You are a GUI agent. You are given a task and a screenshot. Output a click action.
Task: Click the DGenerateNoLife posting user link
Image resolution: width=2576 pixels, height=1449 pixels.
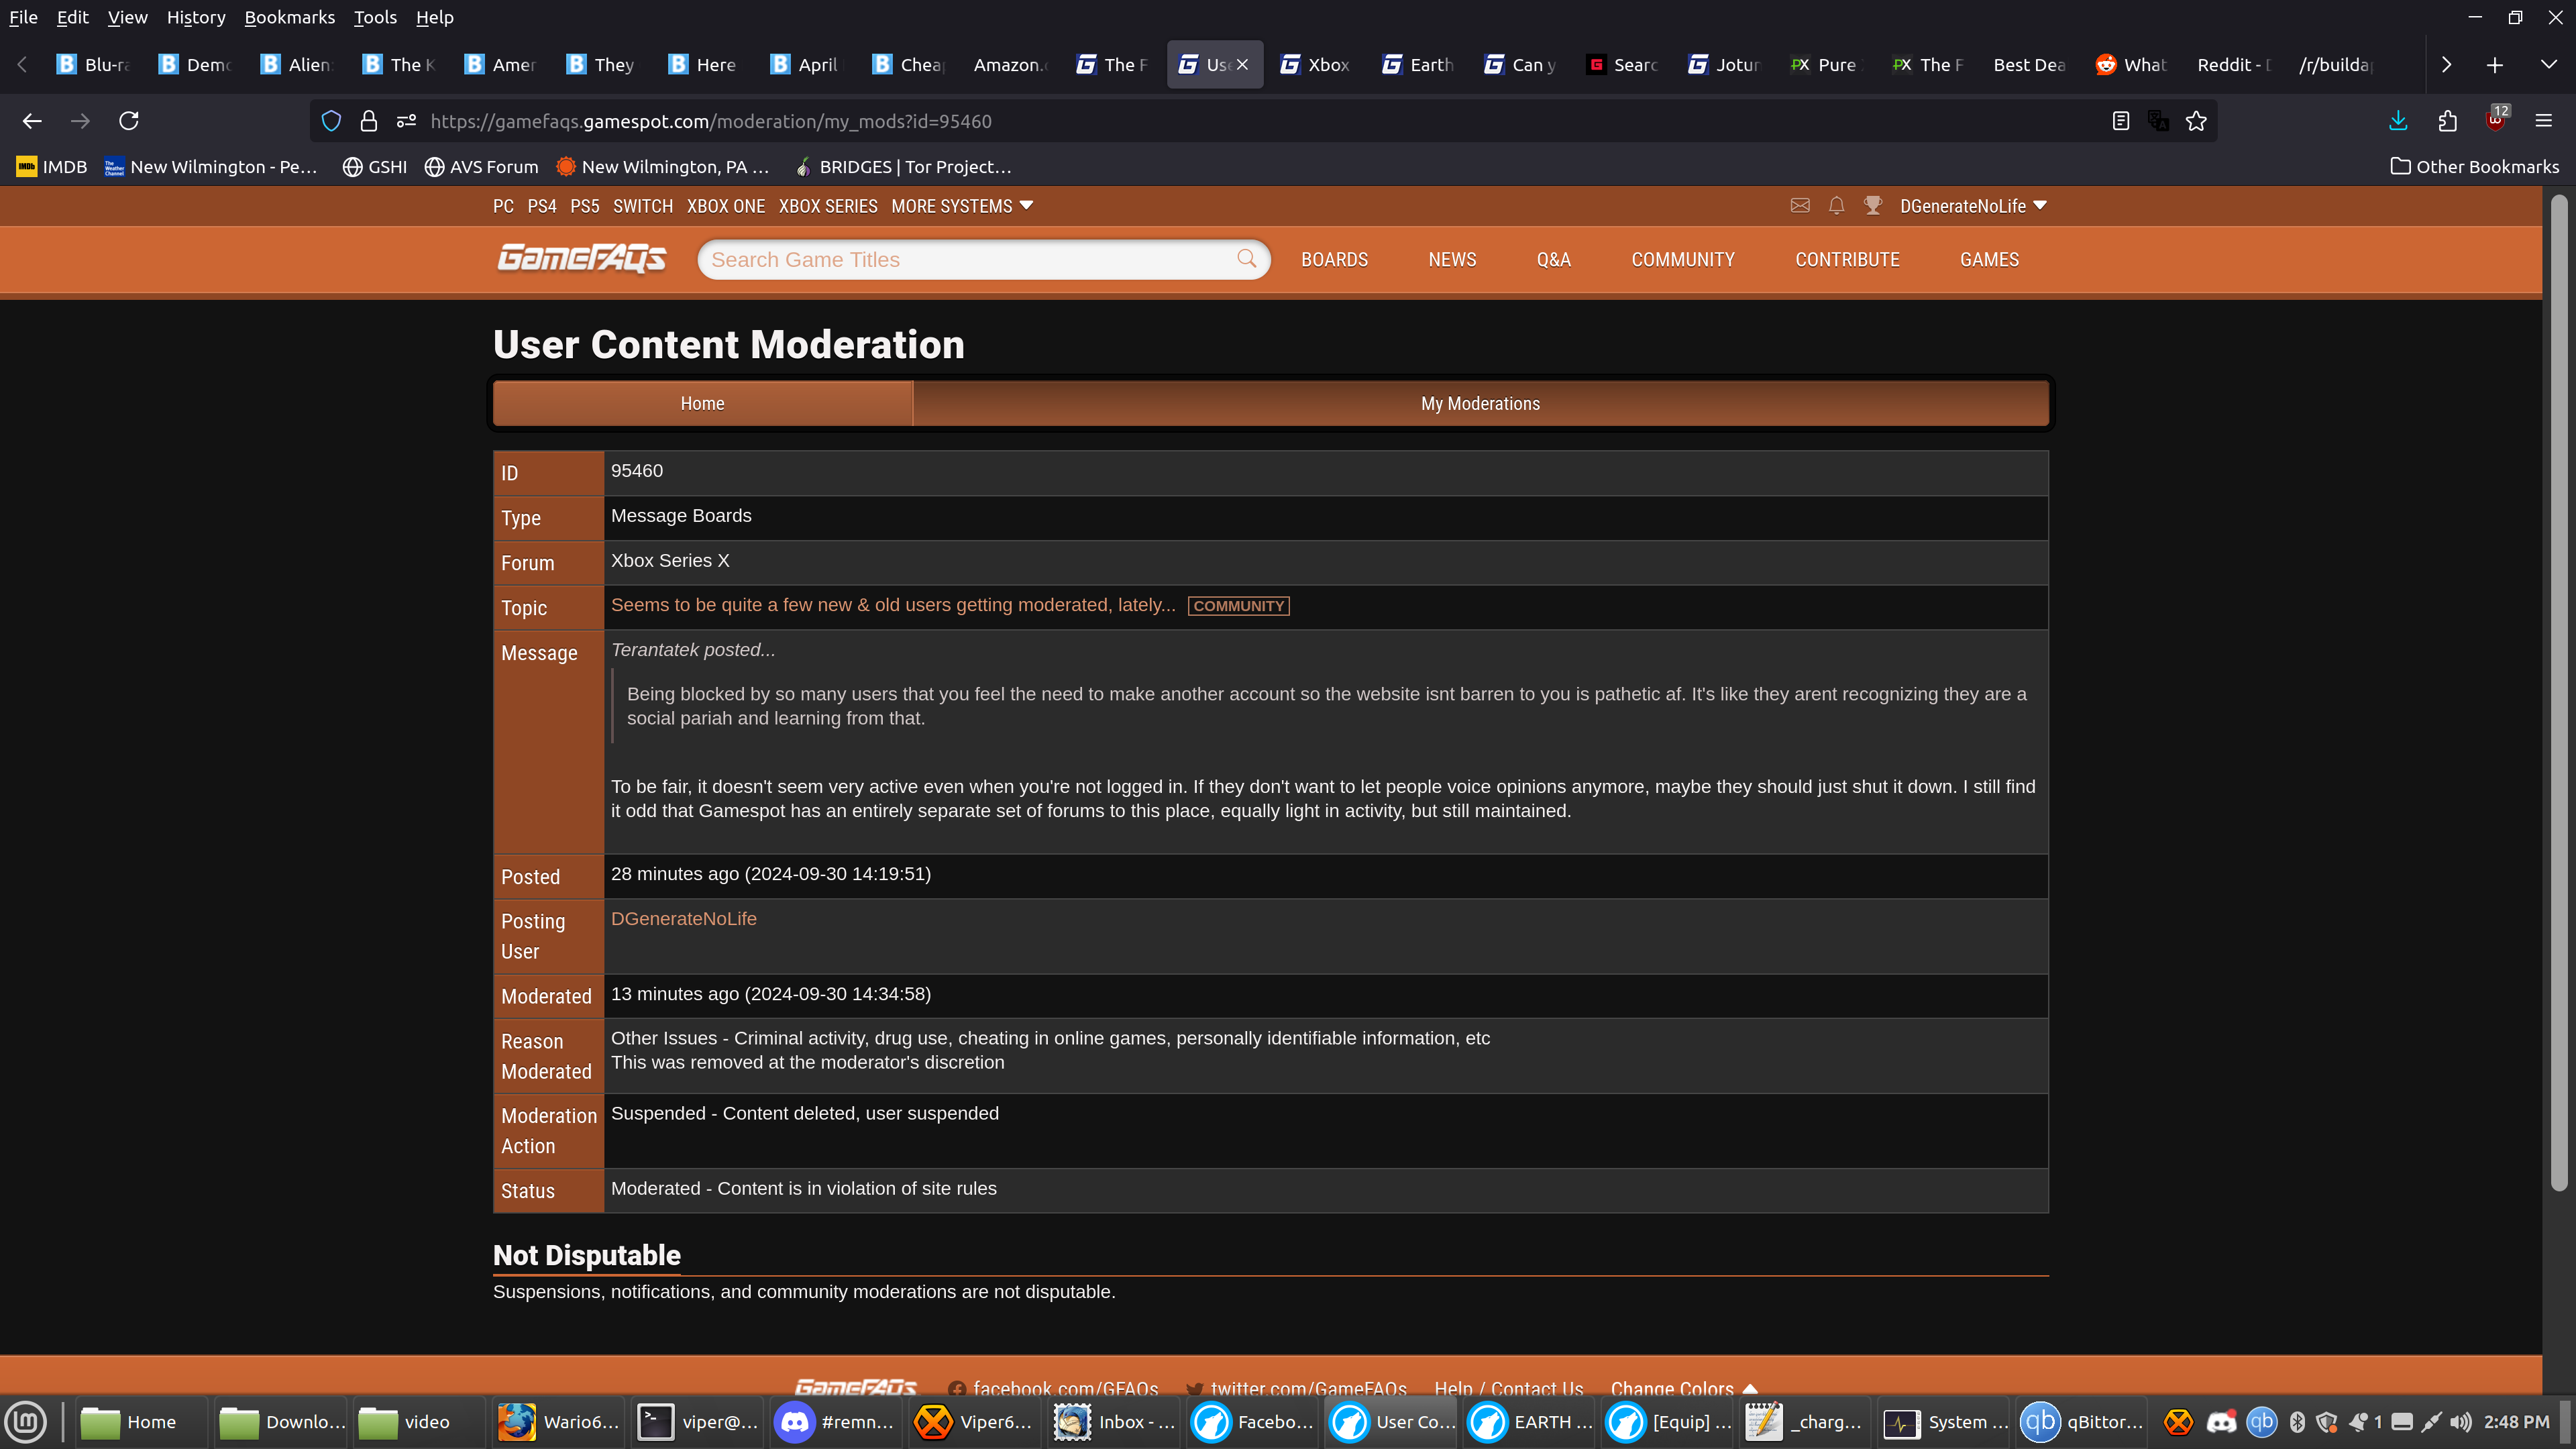(683, 918)
